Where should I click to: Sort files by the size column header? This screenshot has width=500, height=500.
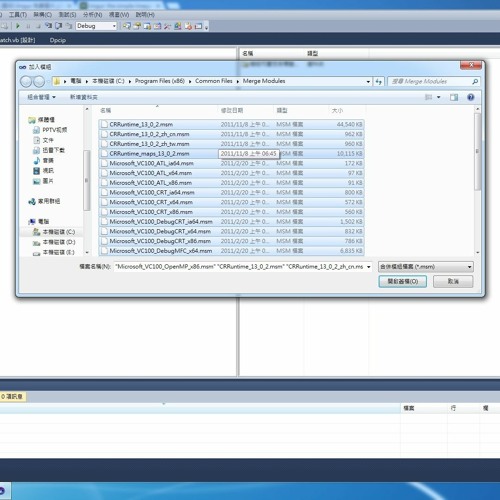[347, 110]
